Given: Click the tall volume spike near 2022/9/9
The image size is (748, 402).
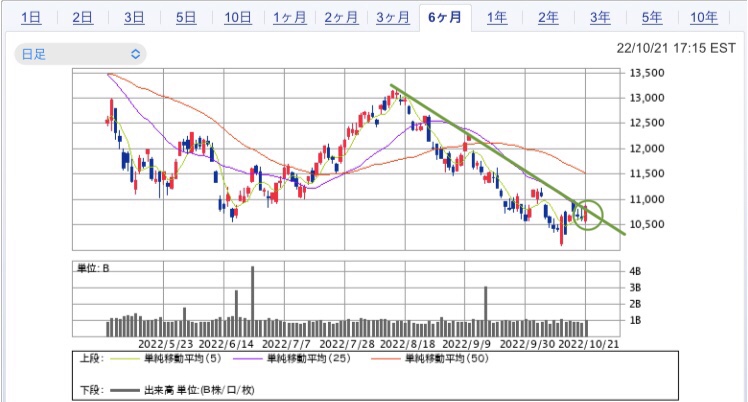Looking at the screenshot, I should pos(486,311).
